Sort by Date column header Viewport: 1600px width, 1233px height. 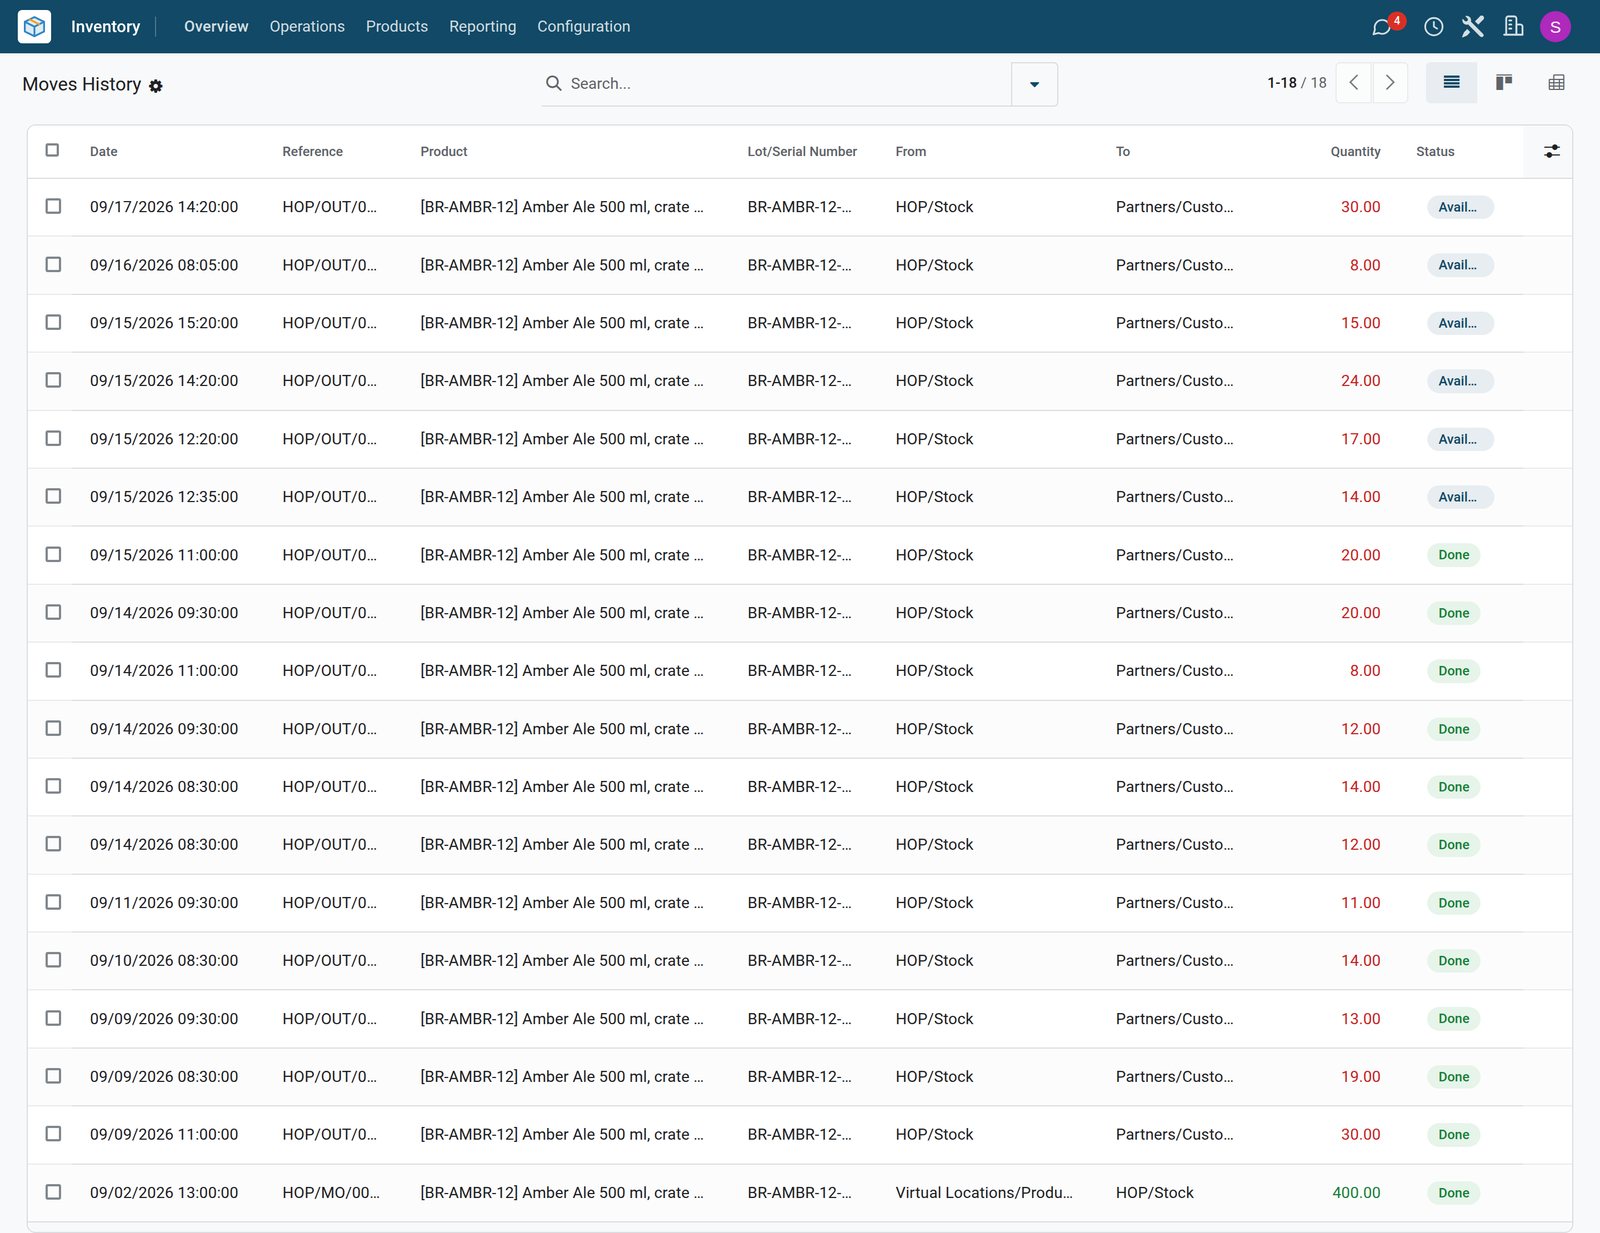tap(104, 151)
